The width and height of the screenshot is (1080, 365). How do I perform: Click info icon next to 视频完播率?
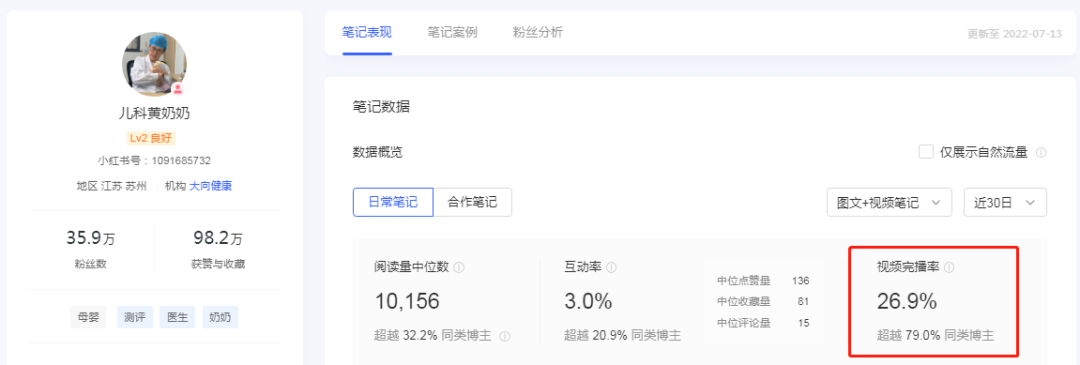pos(949,267)
